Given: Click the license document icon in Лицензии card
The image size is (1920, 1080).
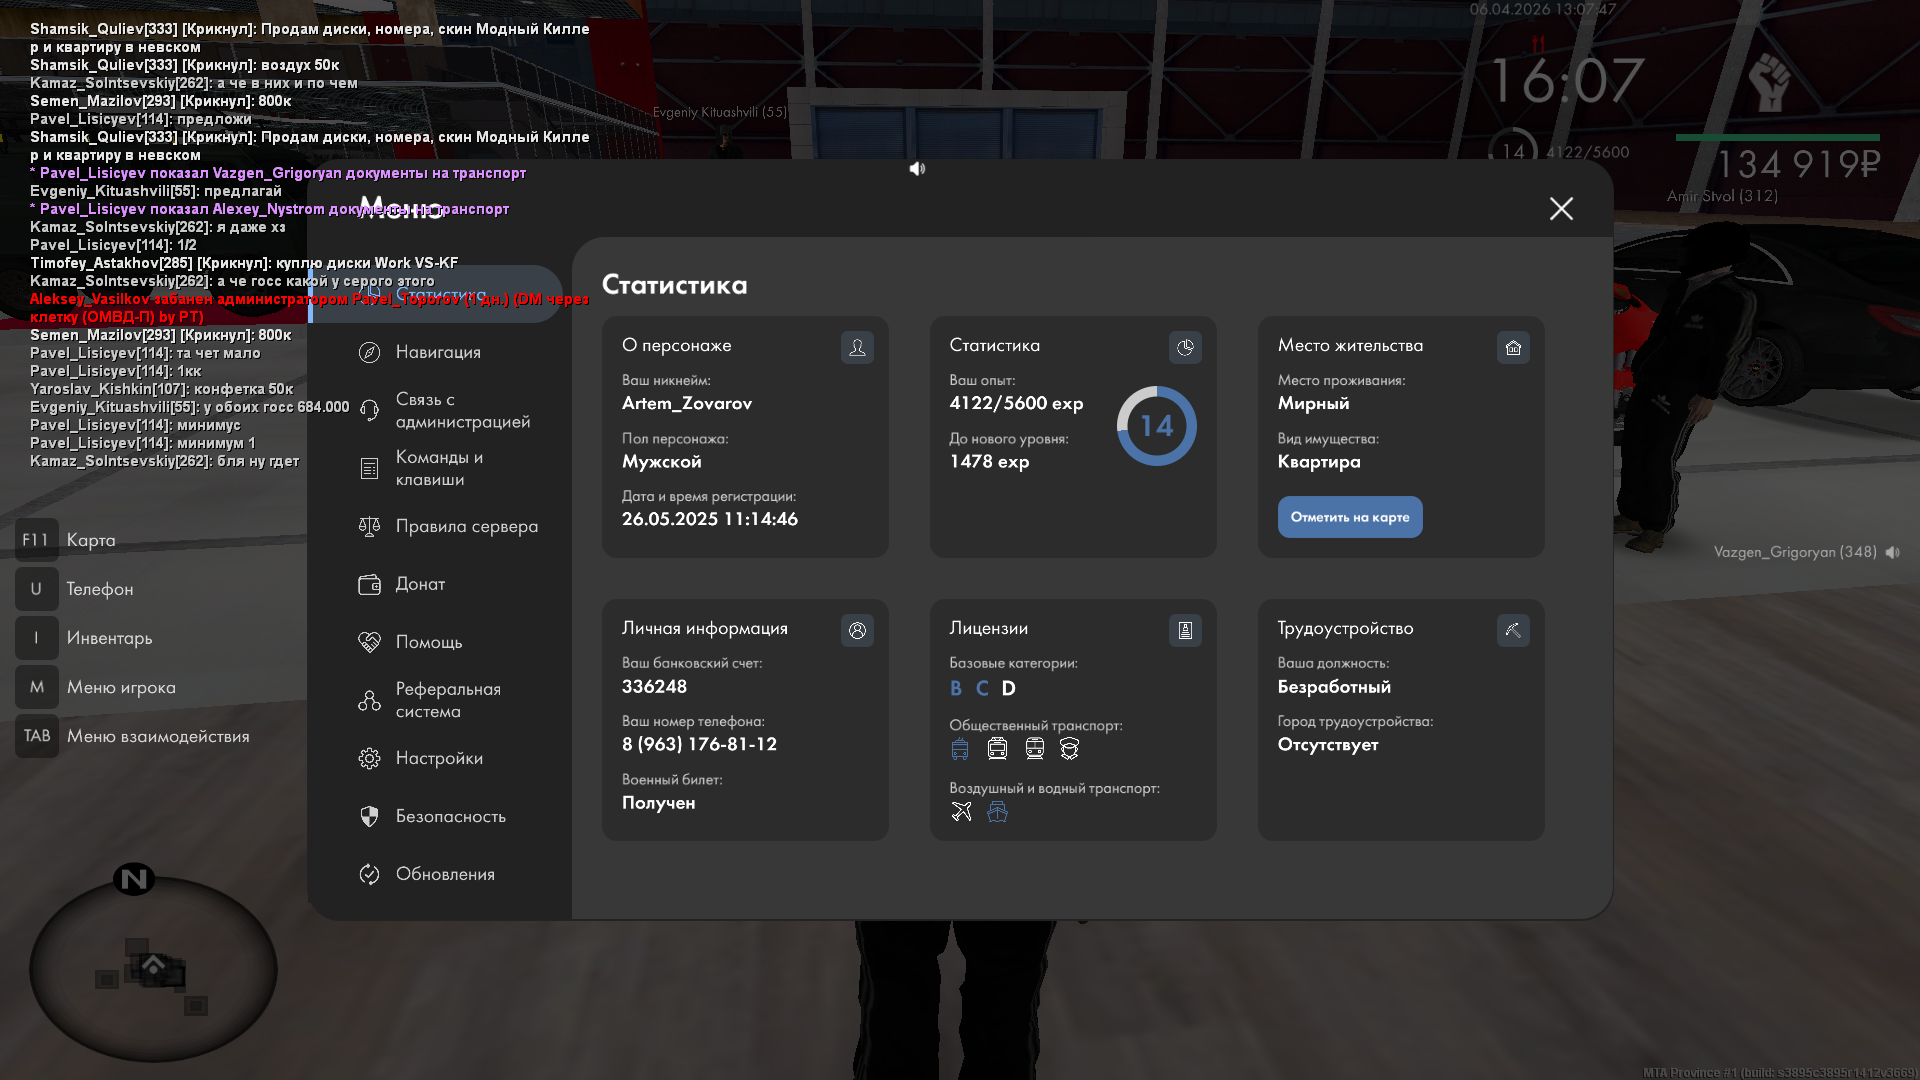Looking at the screenshot, I should [x=1185, y=631].
